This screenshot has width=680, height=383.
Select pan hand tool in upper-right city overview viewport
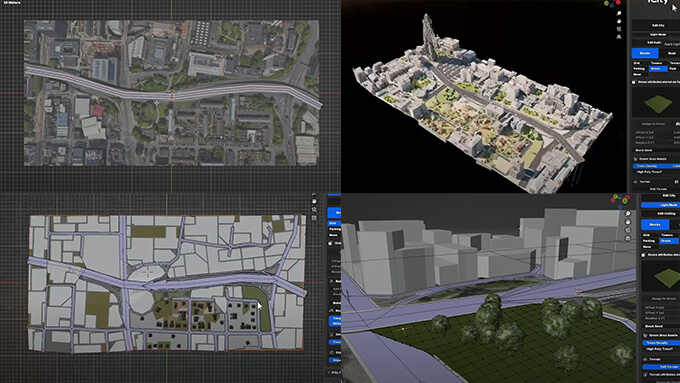(619, 21)
